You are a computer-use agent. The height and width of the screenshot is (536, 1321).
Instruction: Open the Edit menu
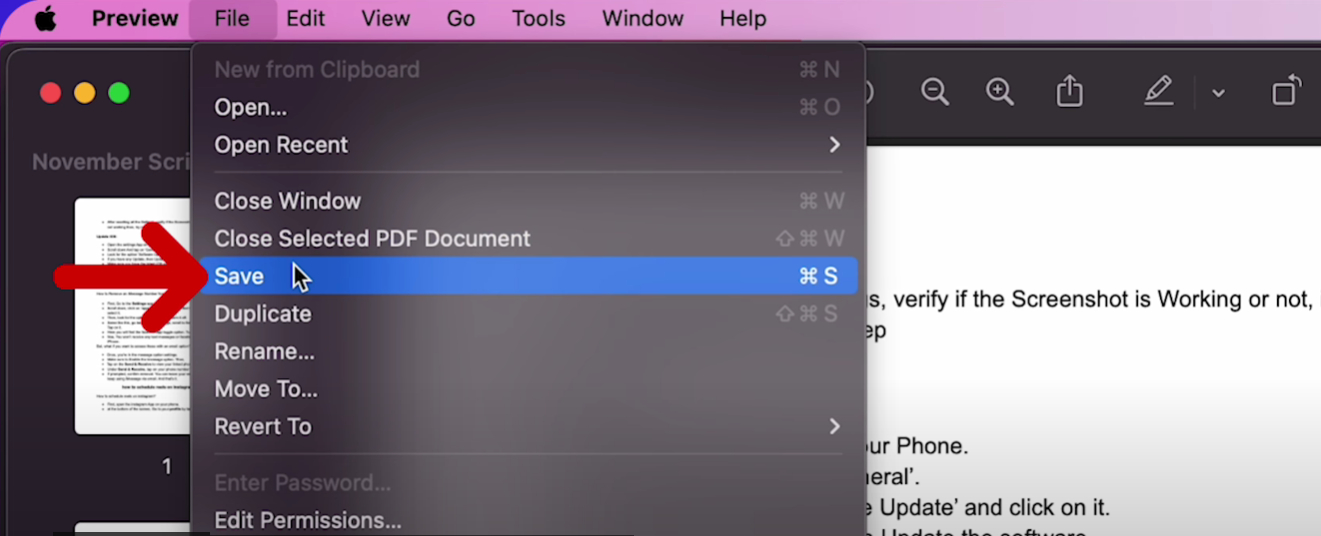point(305,19)
